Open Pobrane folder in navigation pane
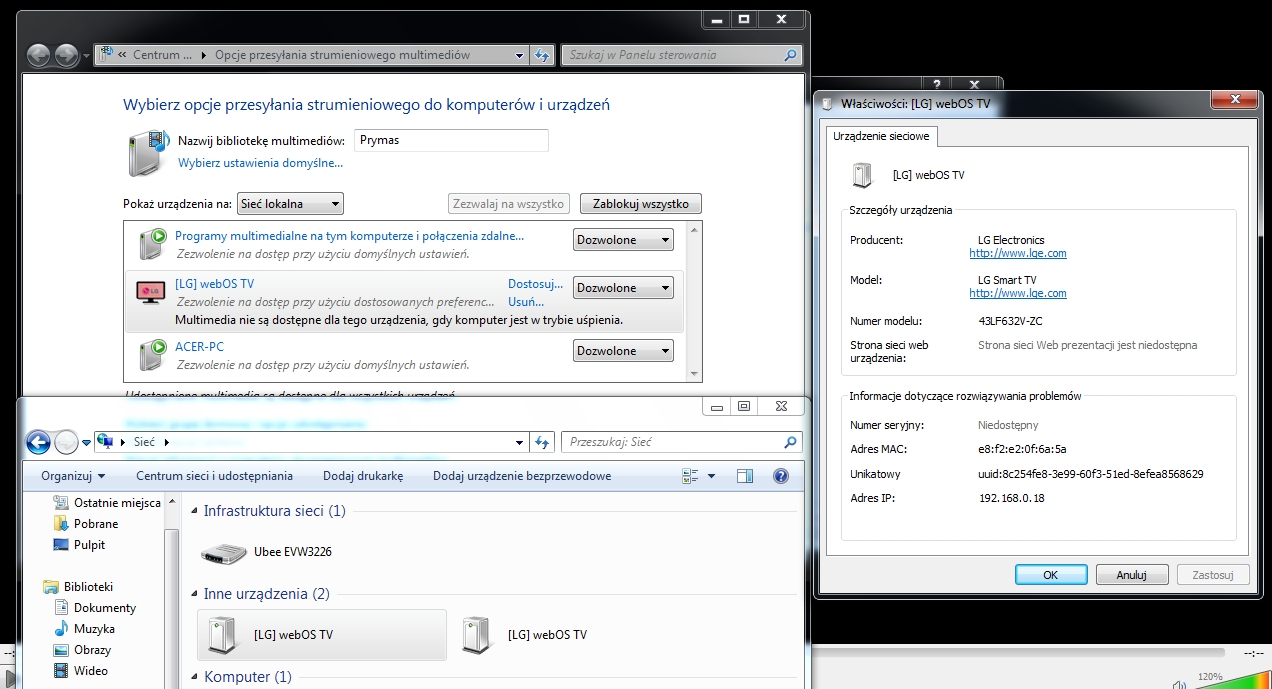 coord(87,524)
